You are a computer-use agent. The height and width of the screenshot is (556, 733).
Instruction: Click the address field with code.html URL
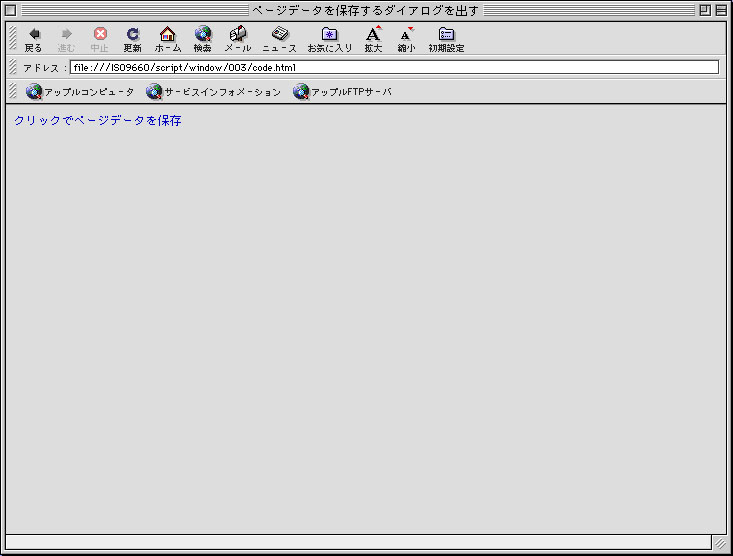pos(394,67)
